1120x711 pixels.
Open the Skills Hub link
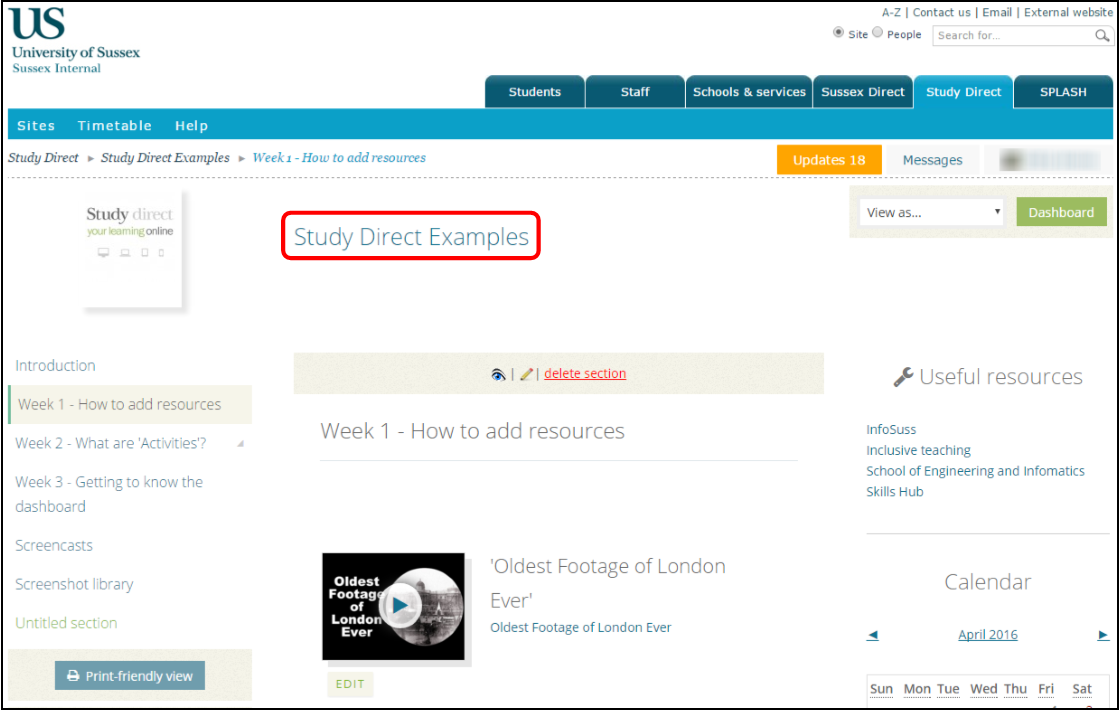coord(894,492)
